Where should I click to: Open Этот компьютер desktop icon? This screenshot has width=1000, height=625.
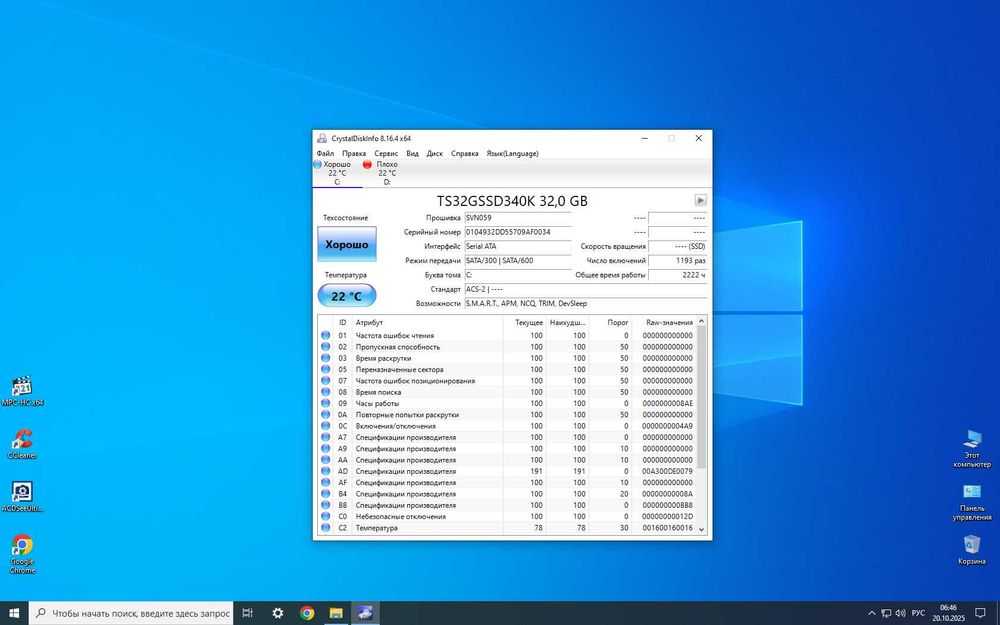click(x=972, y=448)
